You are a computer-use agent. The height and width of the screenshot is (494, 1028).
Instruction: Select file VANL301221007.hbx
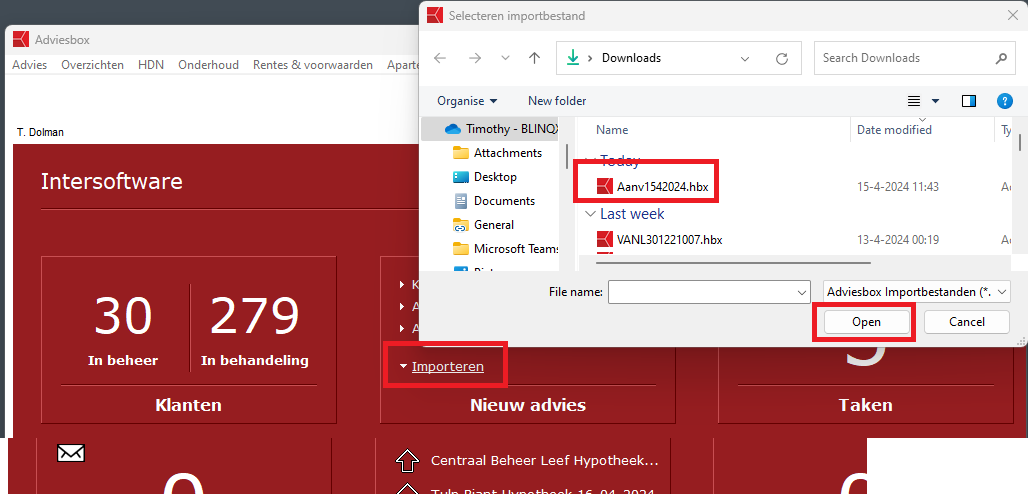(660, 239)
